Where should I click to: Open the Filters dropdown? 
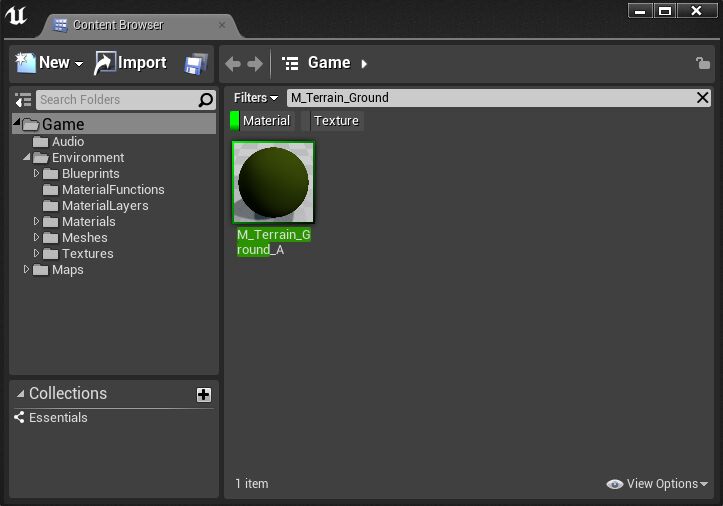(x=255, y=98)
